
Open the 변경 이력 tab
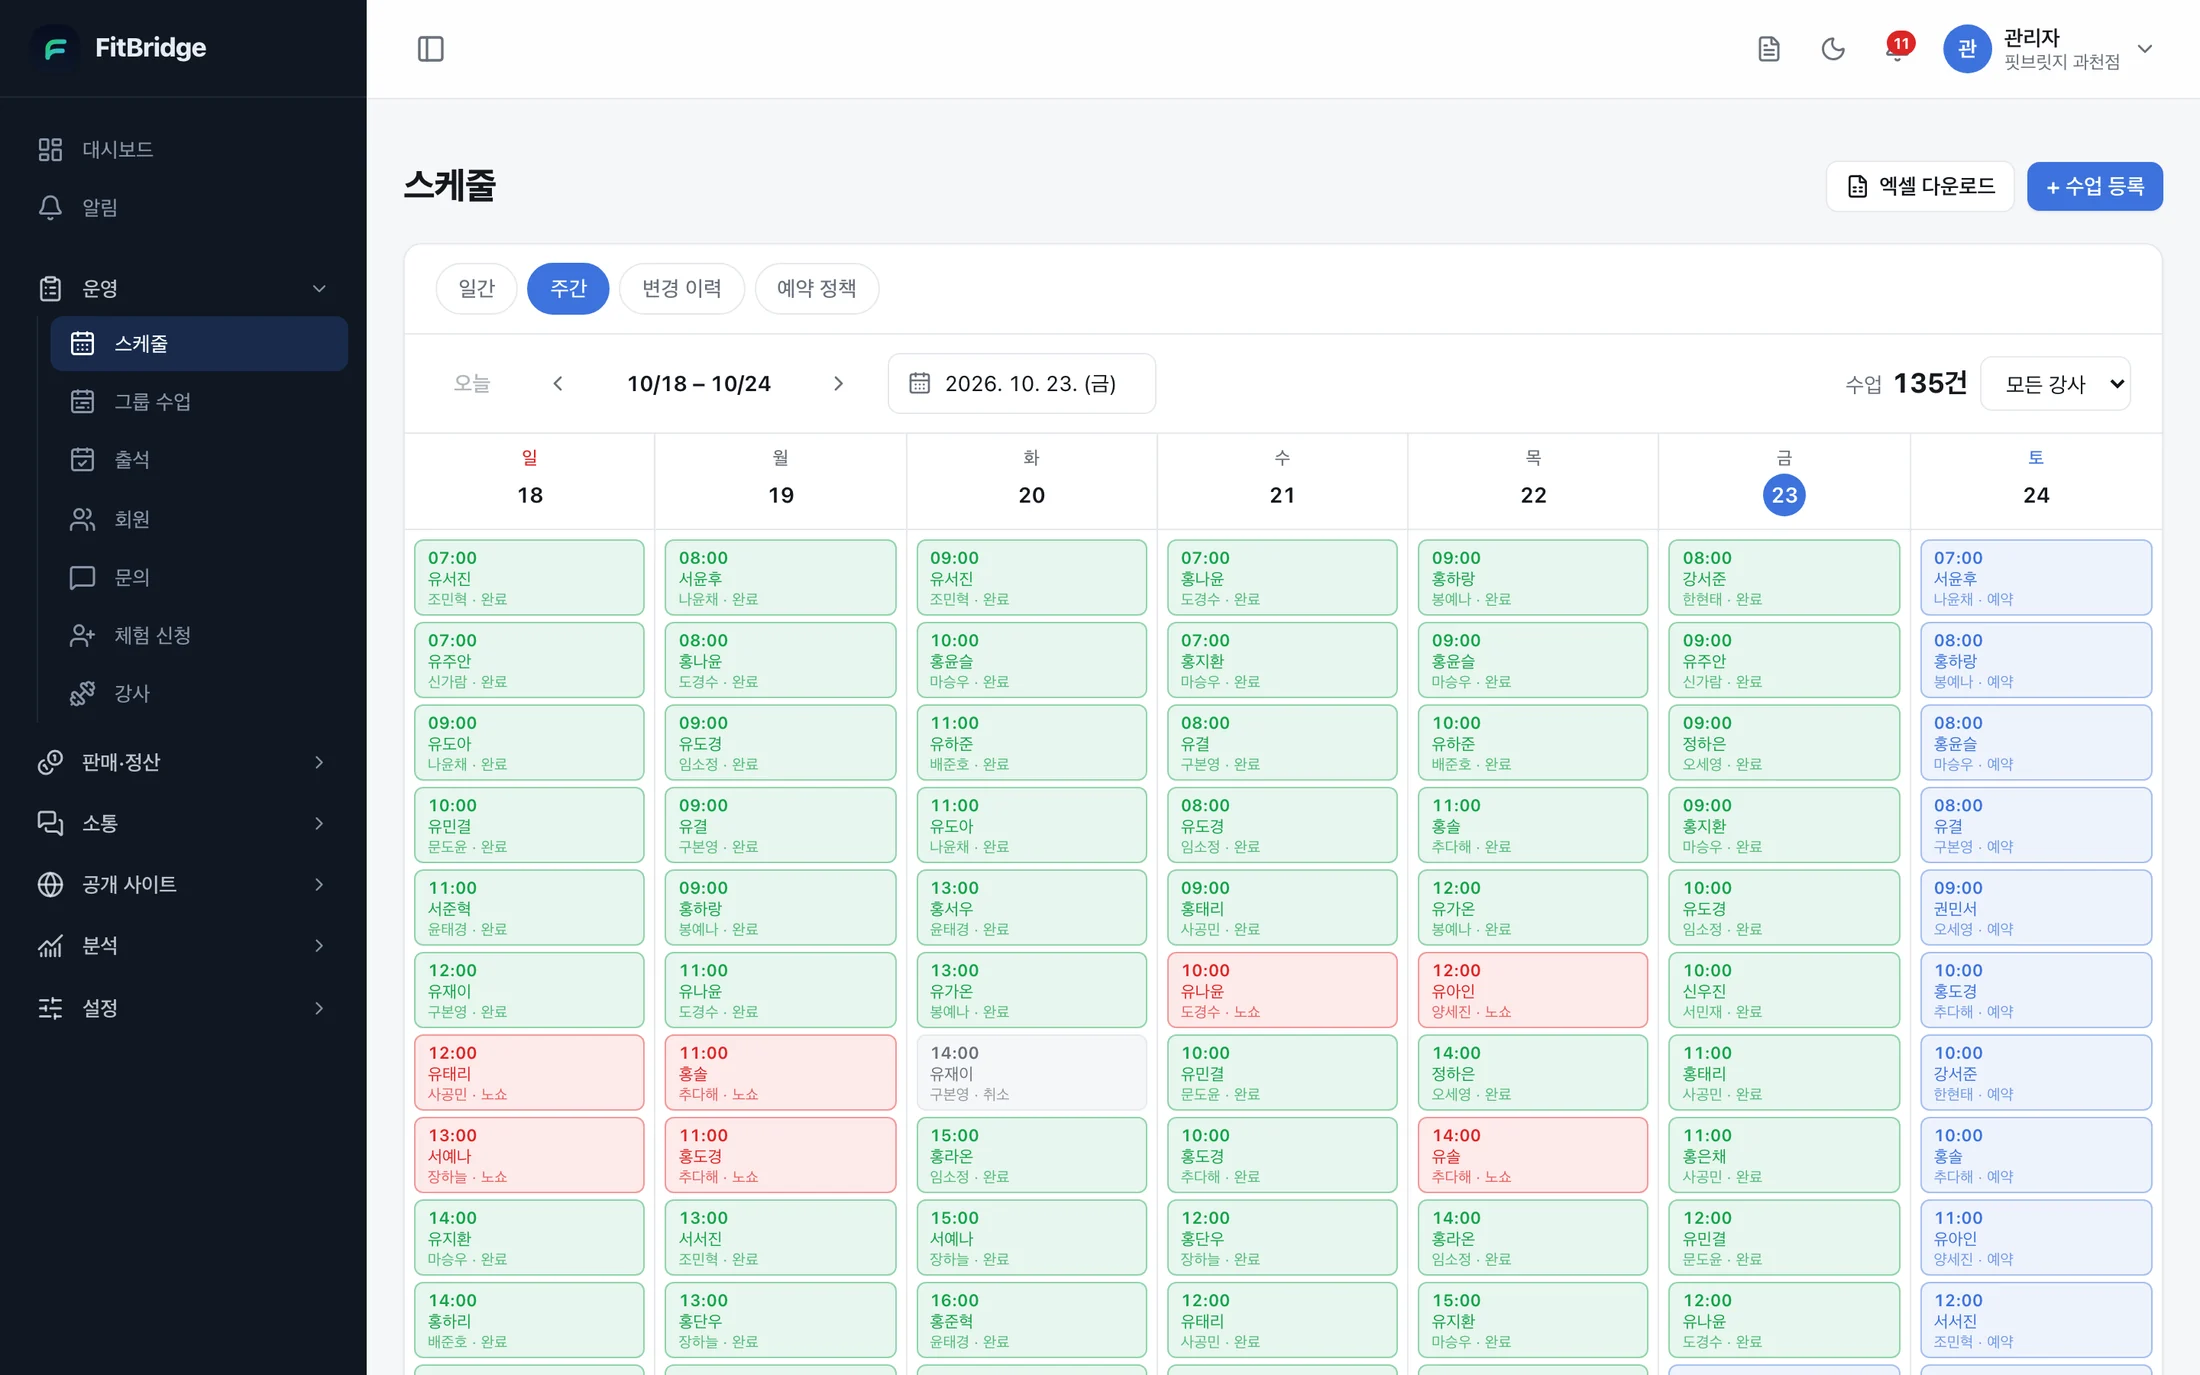pyautogui.click(x=681, y=288)
